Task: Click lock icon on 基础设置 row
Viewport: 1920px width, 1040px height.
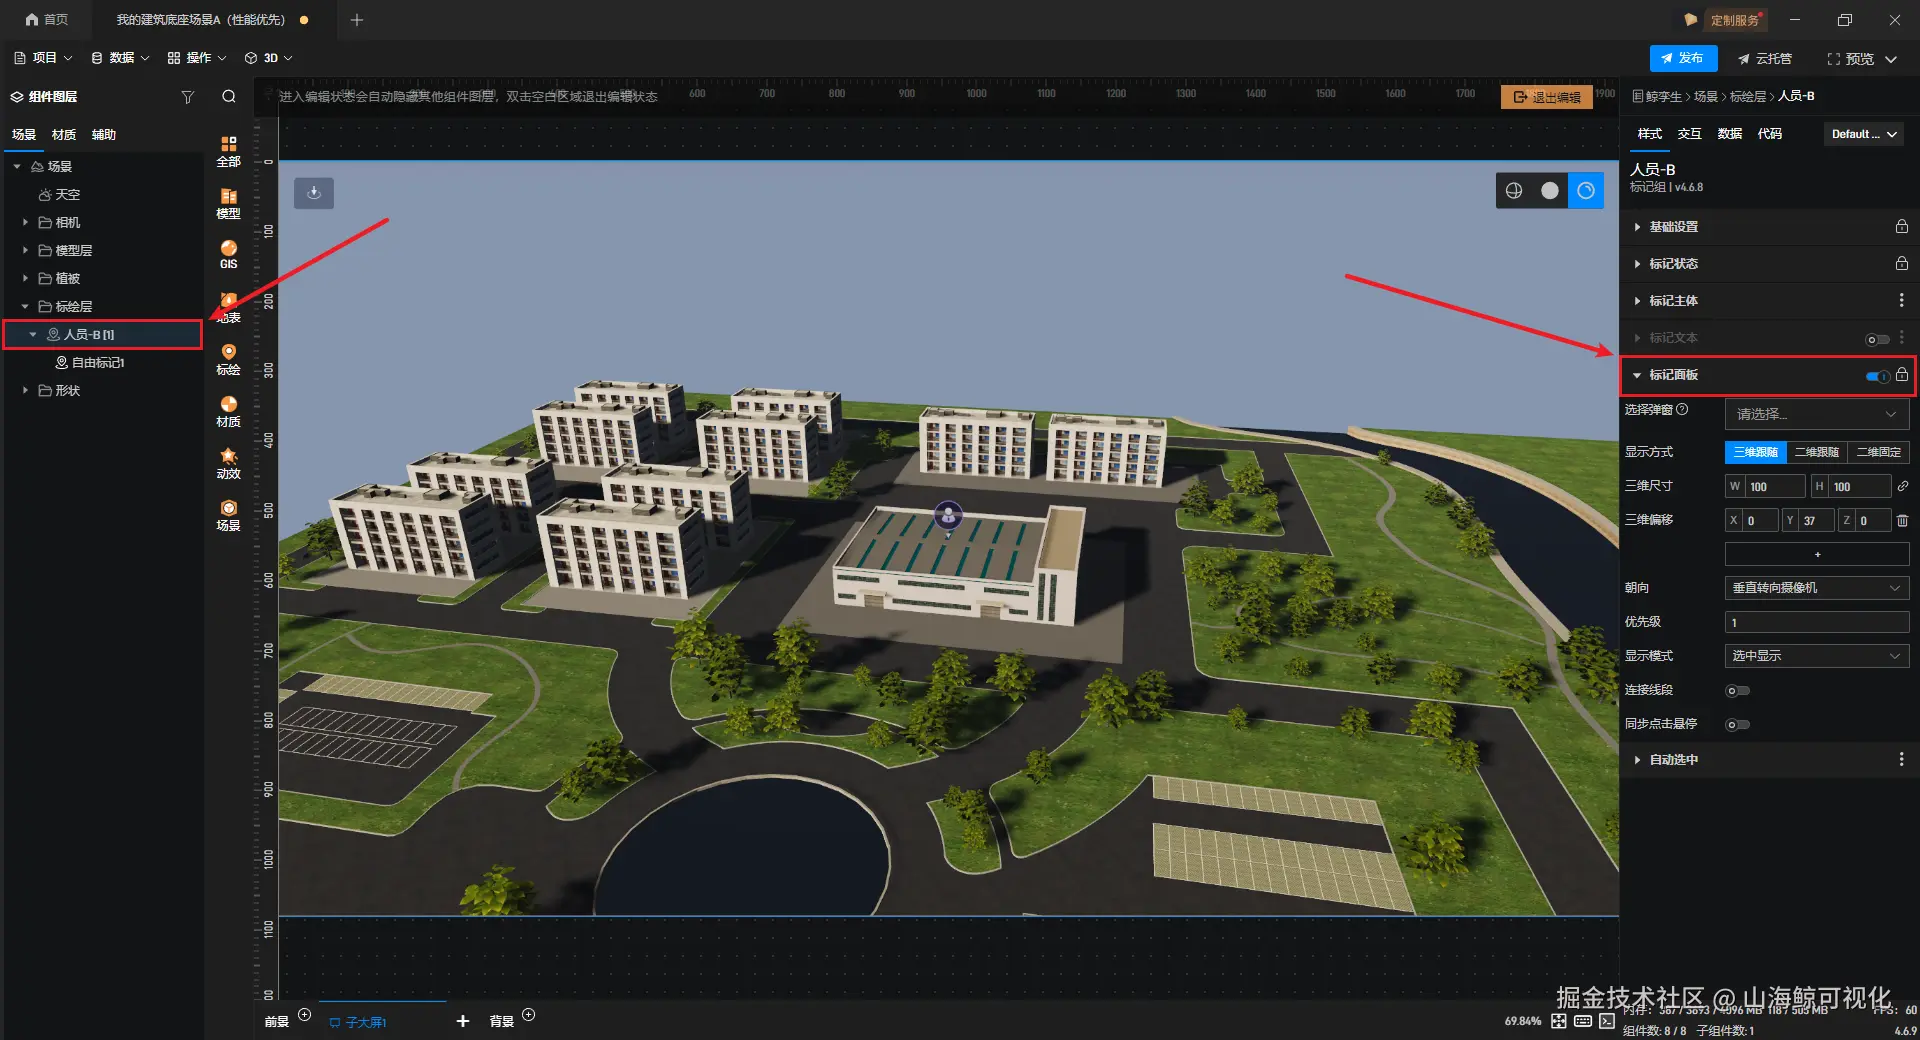Action: coord(1901,227)
